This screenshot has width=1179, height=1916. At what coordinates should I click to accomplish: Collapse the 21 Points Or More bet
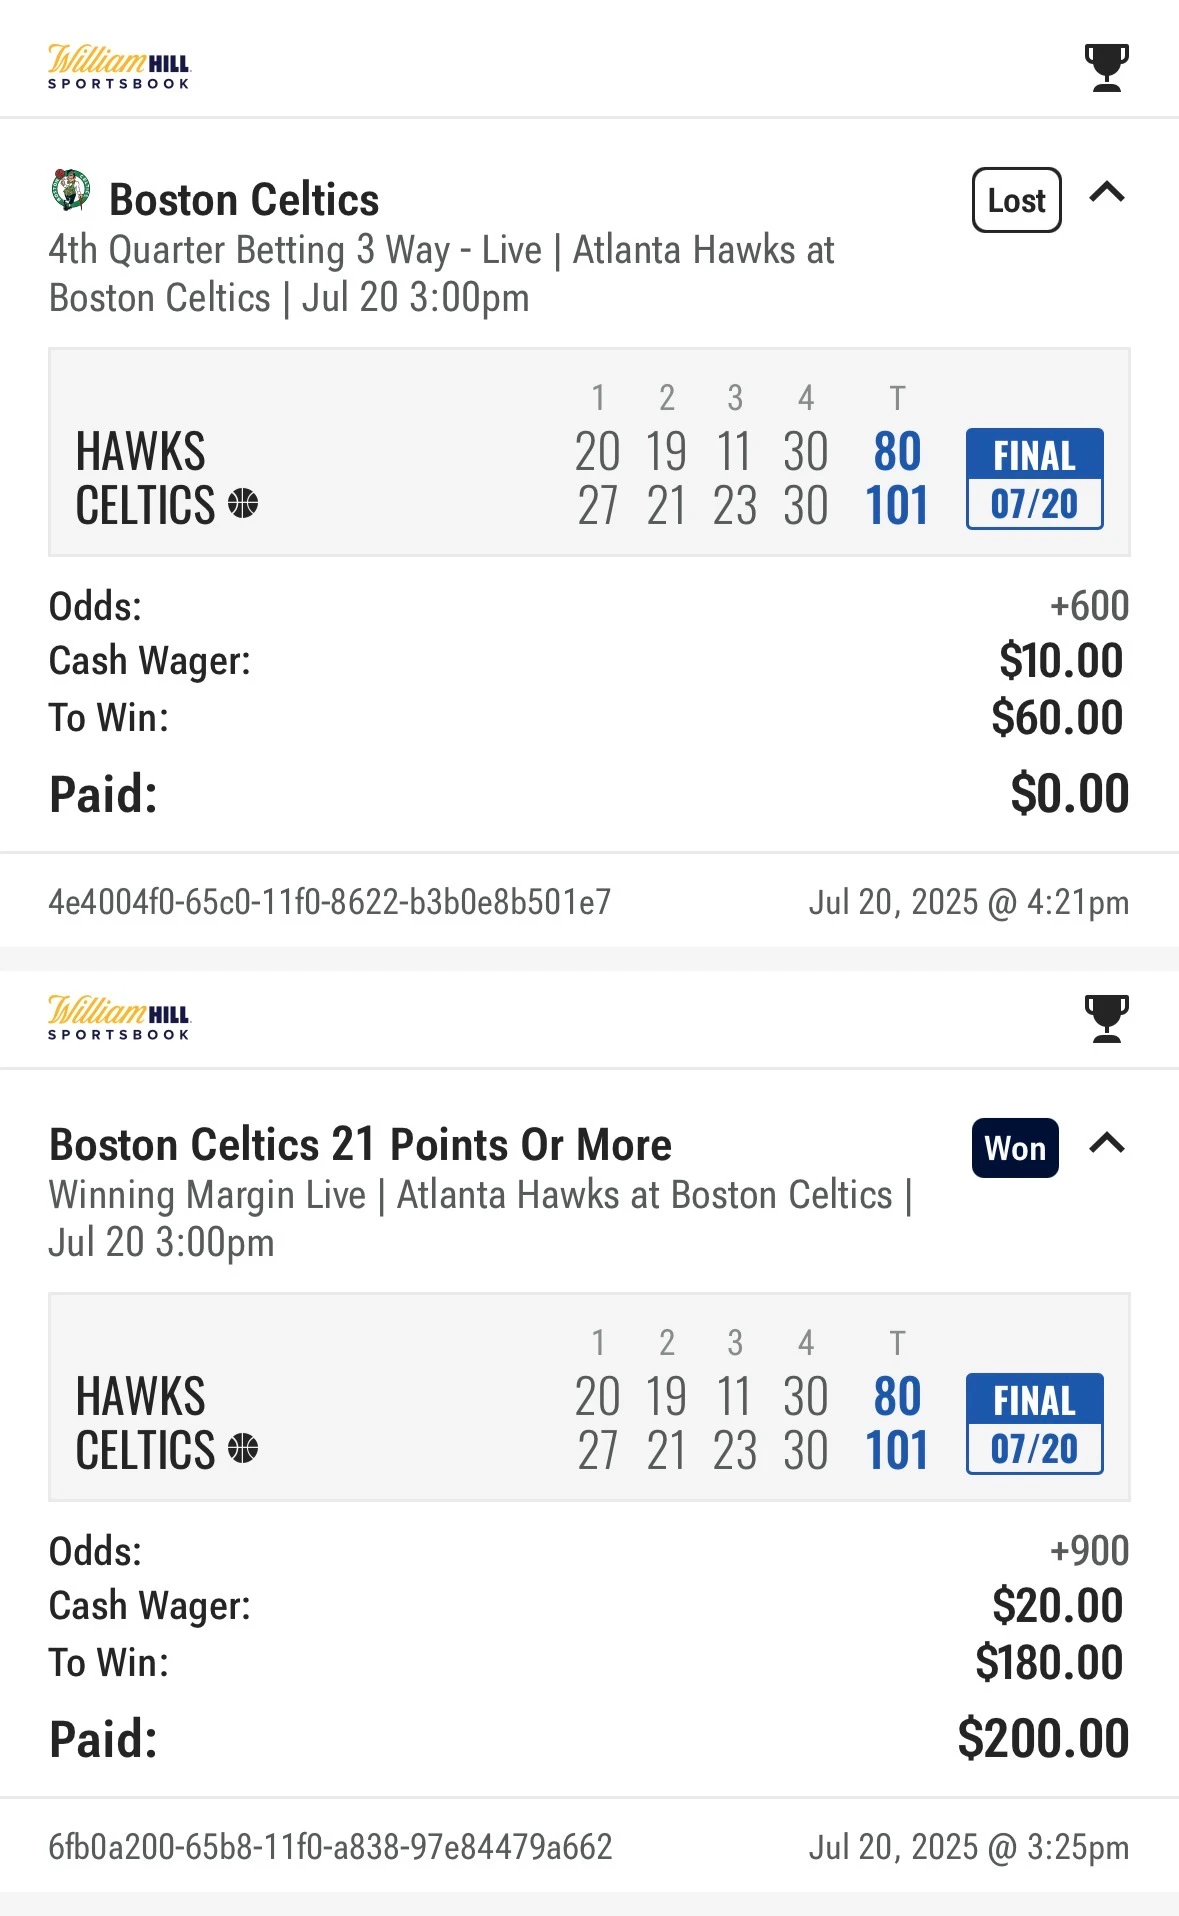(x=1107, y=1143)
